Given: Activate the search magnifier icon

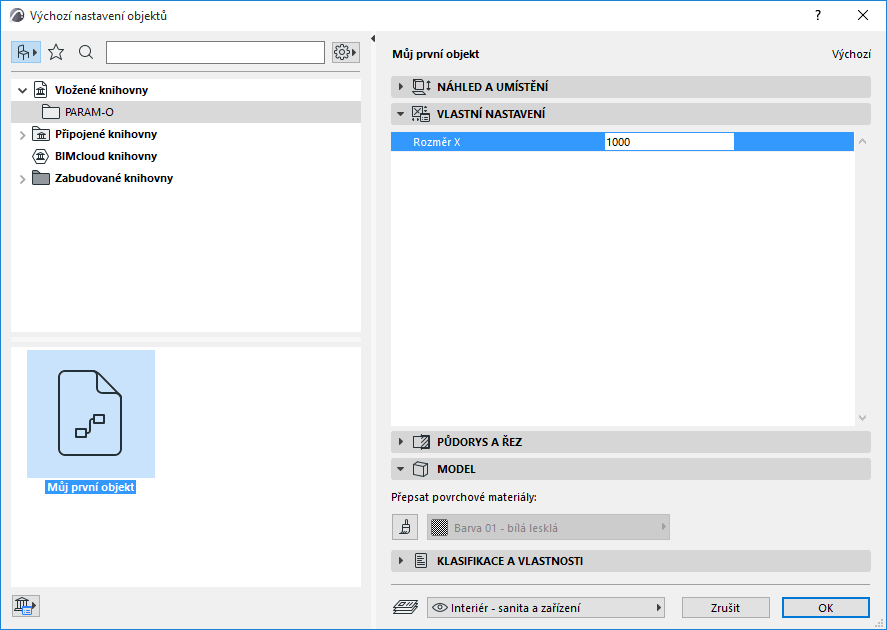Looking at the screenshot, I should pos(86,51).
